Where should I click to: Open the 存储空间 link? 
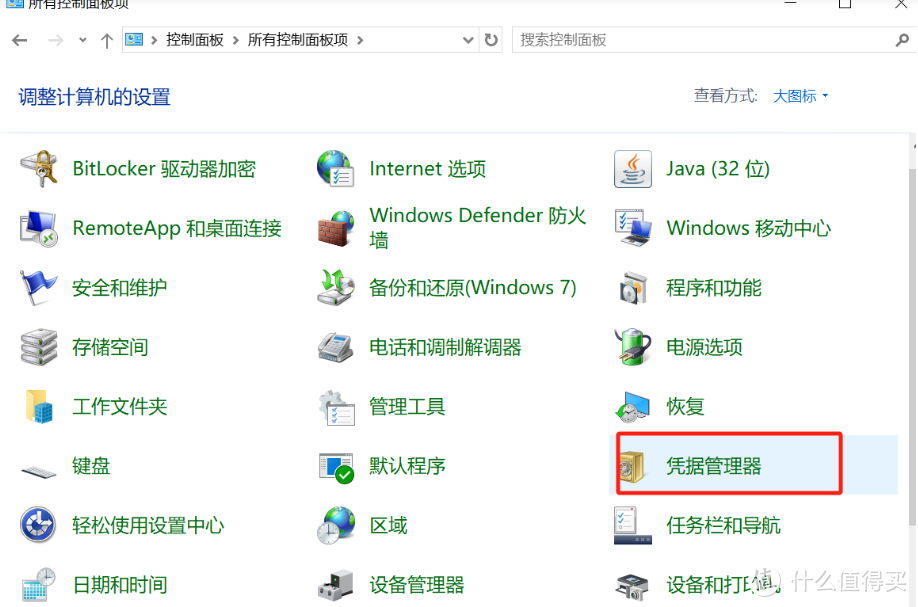coord(110,347)
